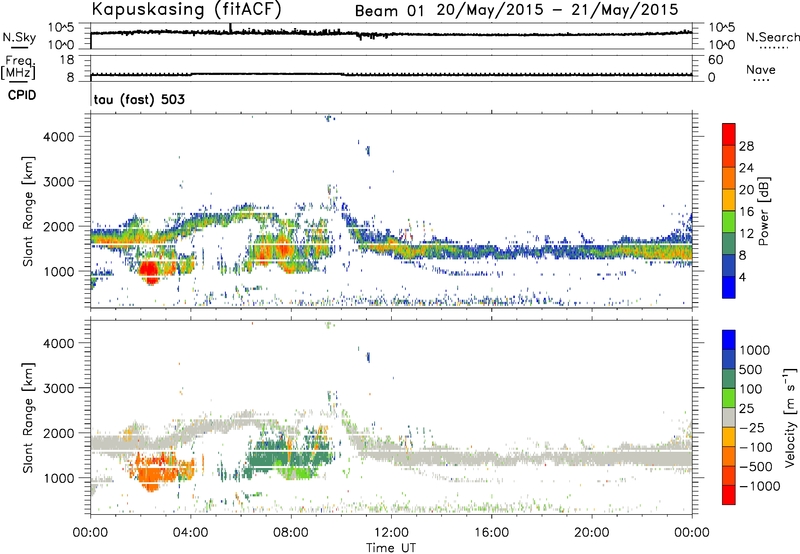Click the Slant Range label of power panel

[28, 212]
